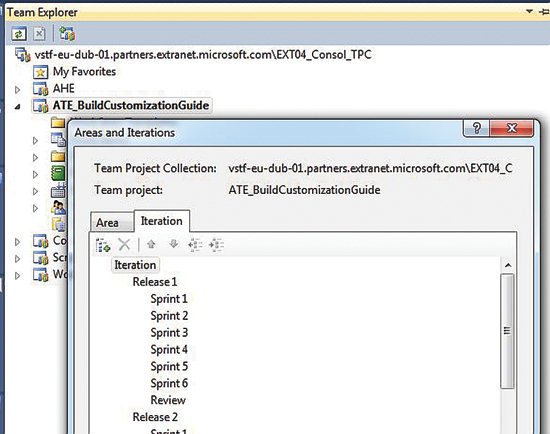
Task: Click the iteration list scrollbar thumb
Action: click(x=507, y=331)
